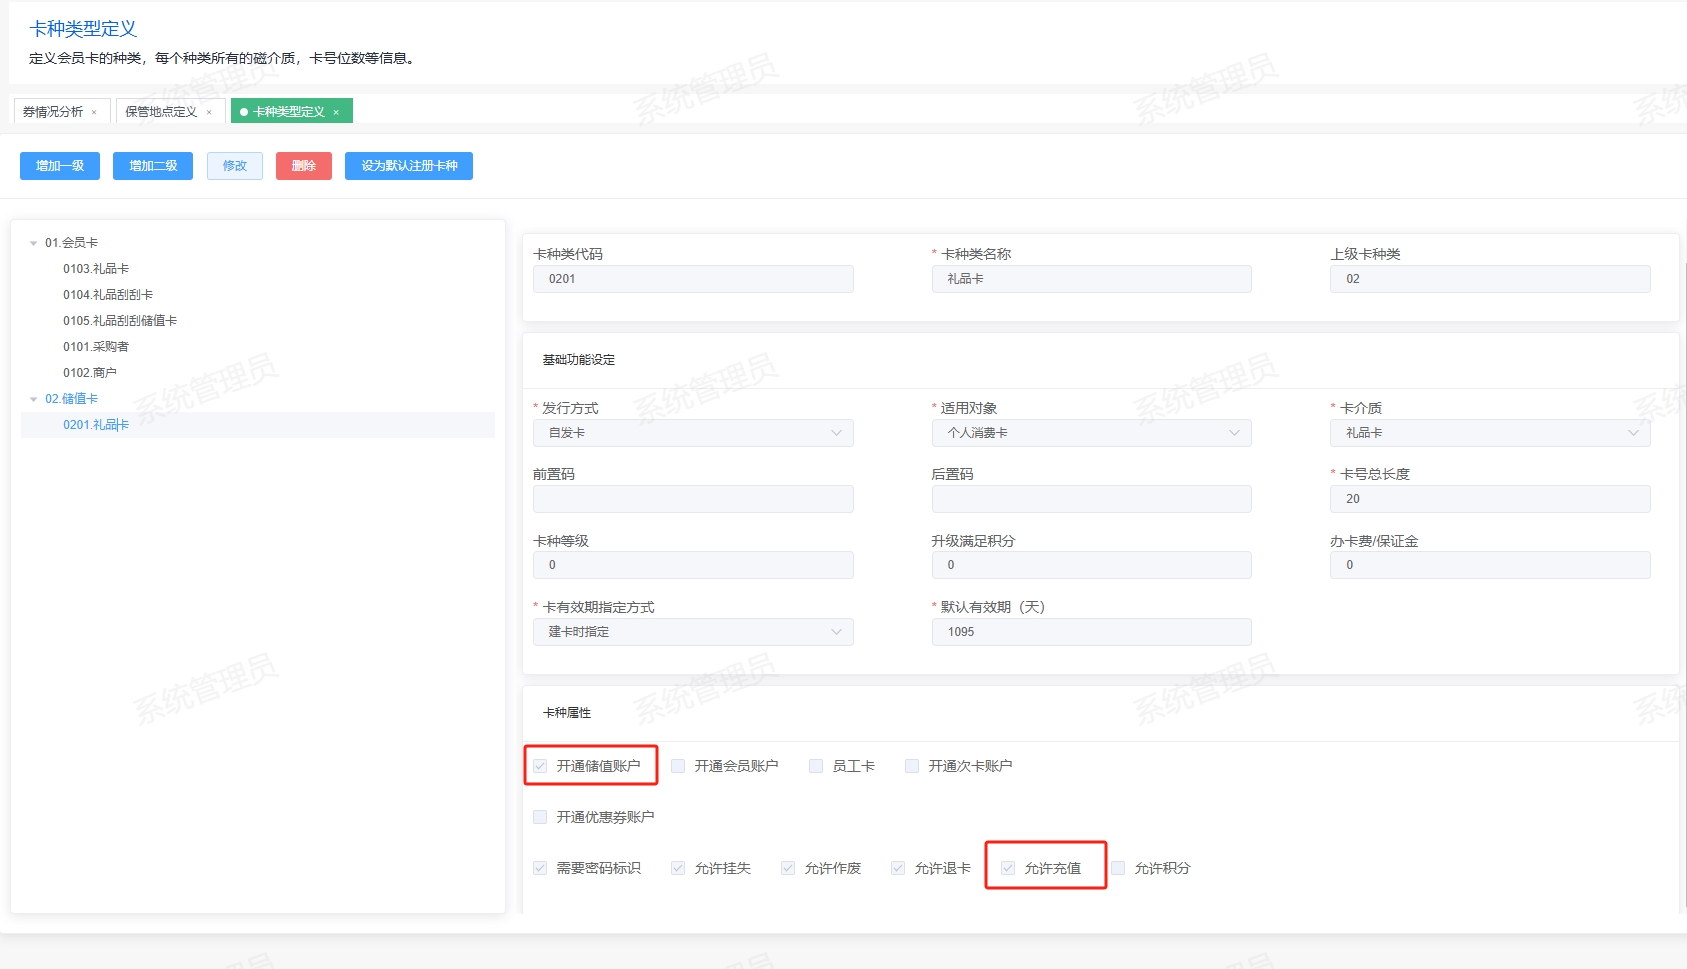
Task: Close the 保管地点定义 tab
Action: click(x=209, y=112)
